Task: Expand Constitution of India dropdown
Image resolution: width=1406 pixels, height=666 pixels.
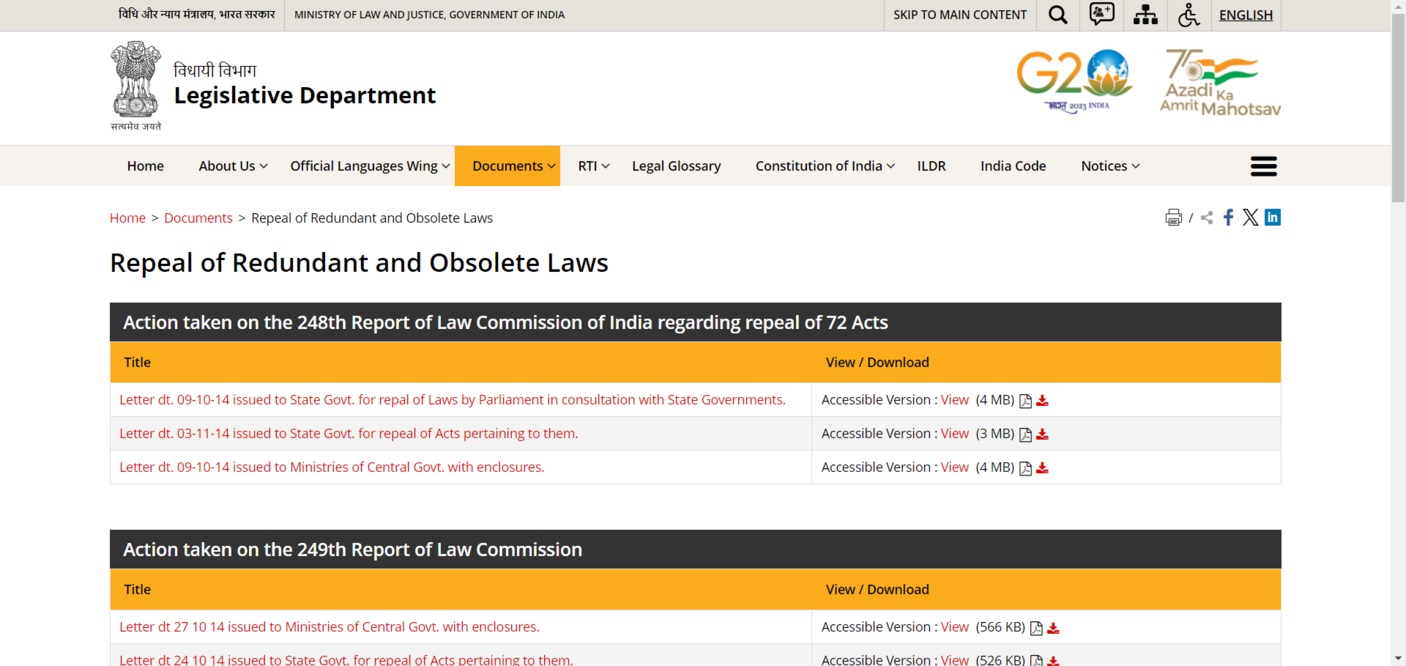Action: [824, 166]
